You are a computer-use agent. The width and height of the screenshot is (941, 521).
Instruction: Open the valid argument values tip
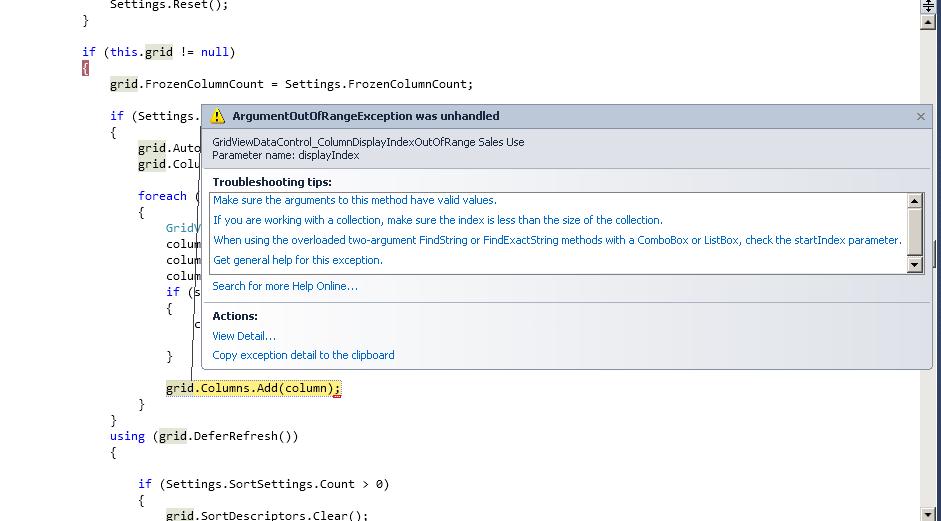tap(354, 200)
